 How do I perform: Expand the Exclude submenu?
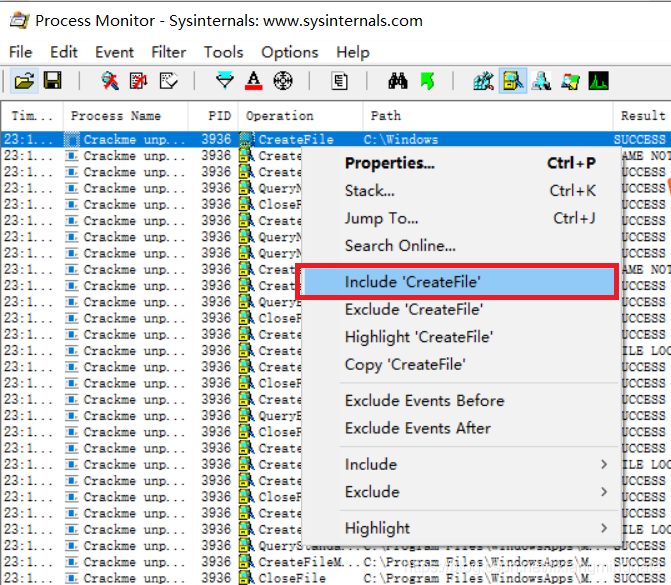460,492
